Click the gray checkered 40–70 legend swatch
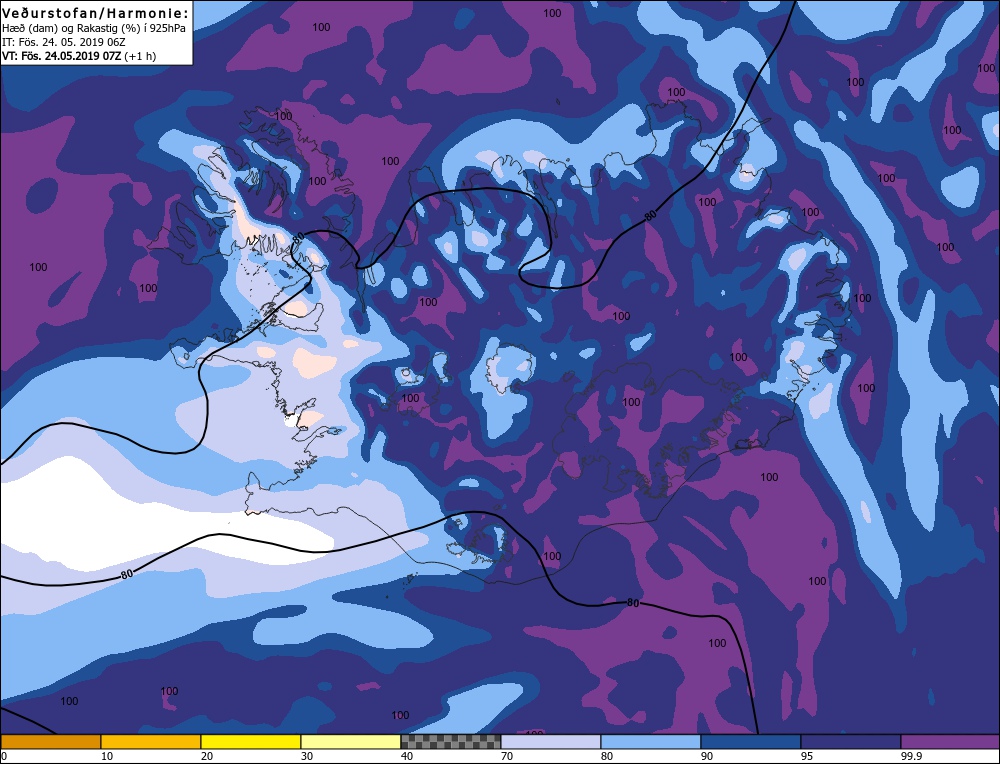This screenshot has height=764, width=1000. click(450, 741)
